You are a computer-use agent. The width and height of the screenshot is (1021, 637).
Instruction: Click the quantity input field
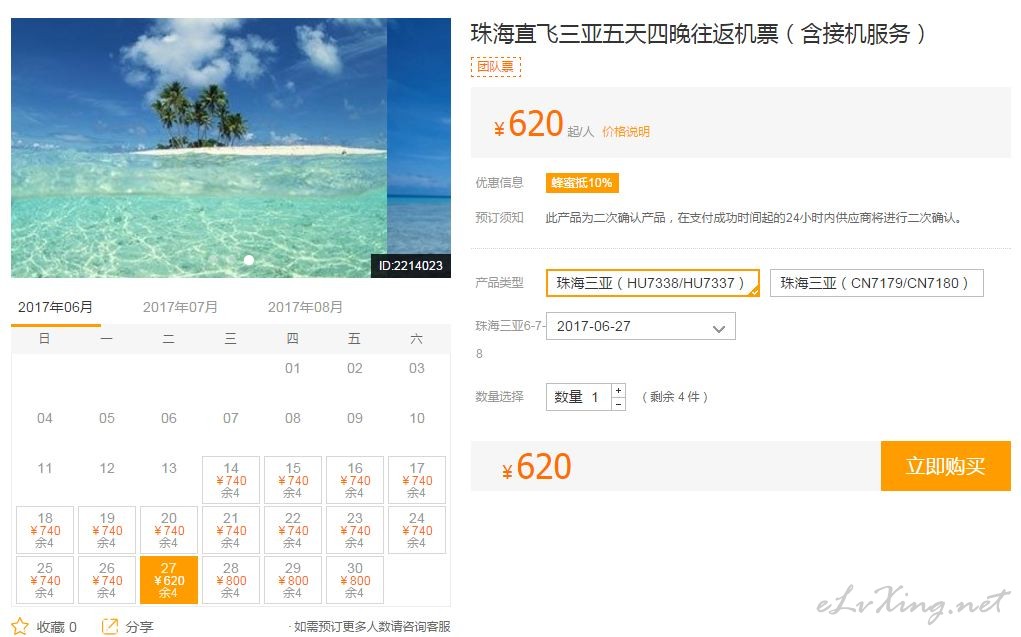[x=578, y=397]
